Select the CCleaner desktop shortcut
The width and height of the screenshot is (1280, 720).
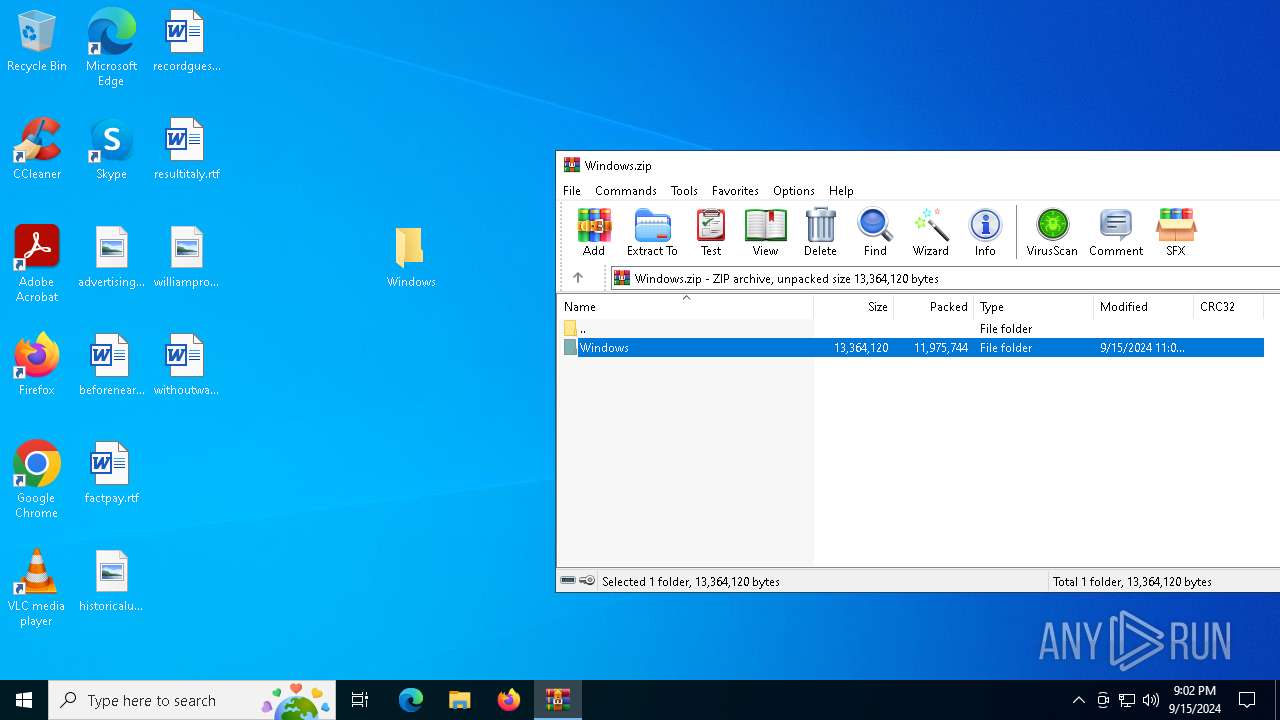coord(37,149)
